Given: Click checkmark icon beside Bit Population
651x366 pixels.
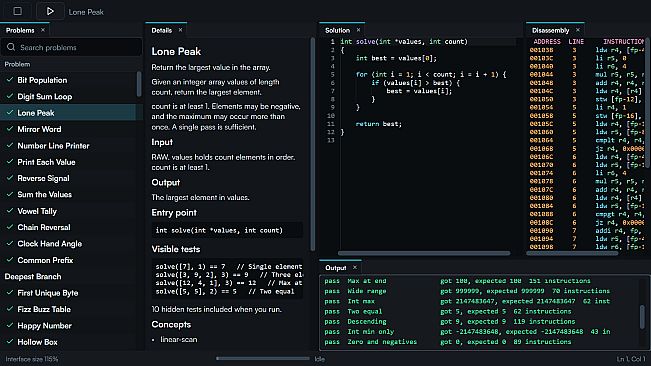Looking at the screenshot, I should coord(10,80).
